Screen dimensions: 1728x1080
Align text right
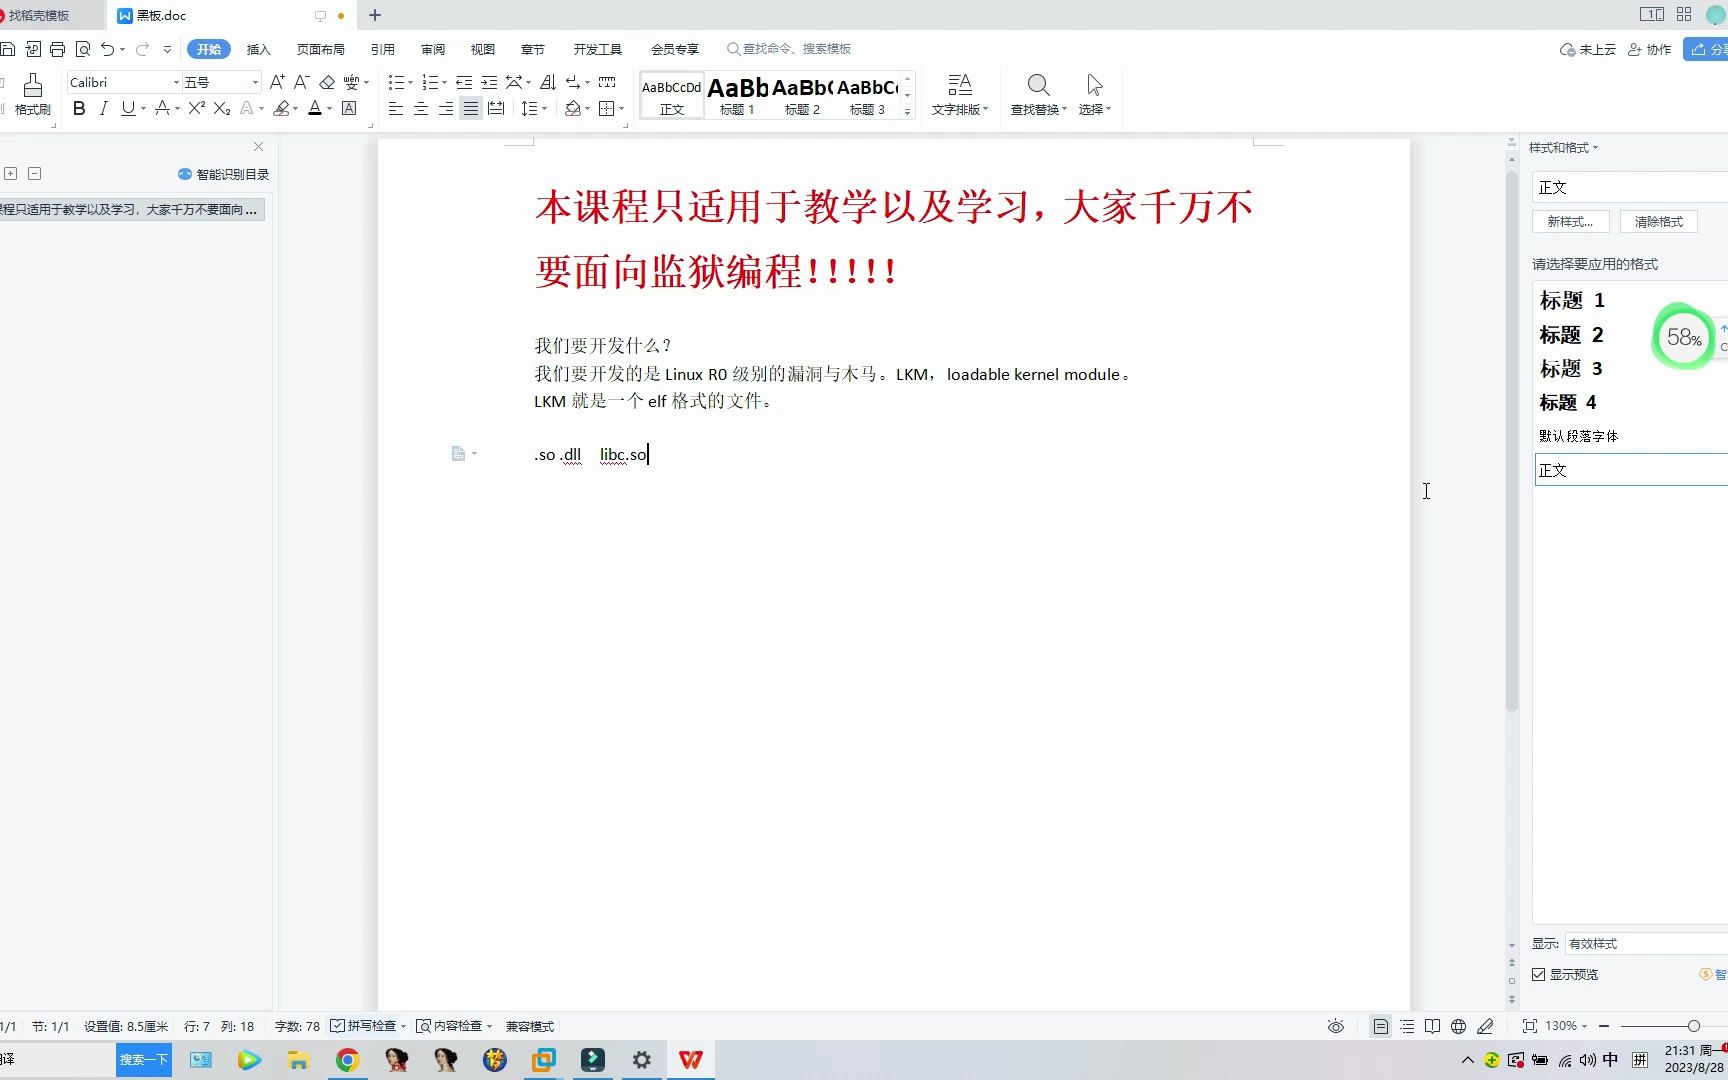[446, 108]
